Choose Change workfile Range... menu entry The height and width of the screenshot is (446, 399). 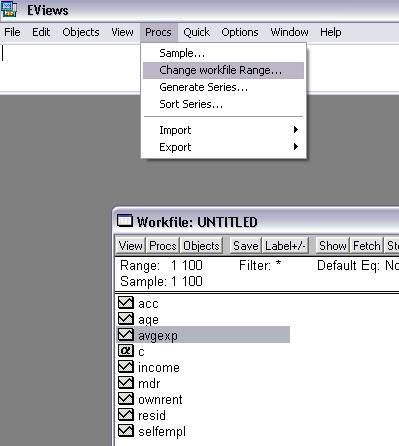[223, 70]
